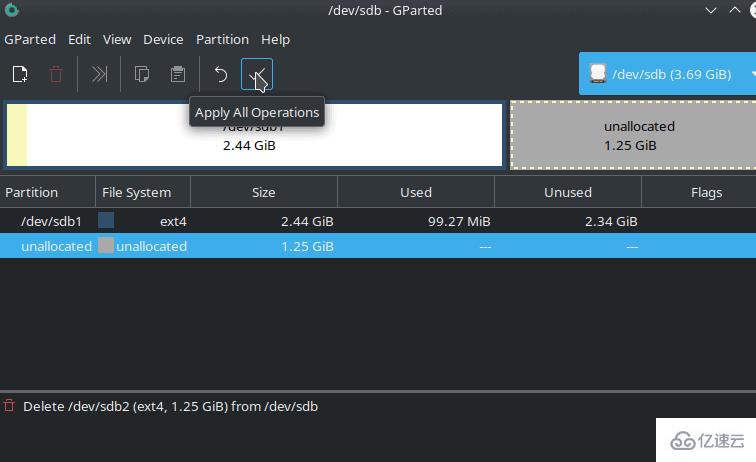Viewport: 756px width, 462px height.
Task: Open the View menu
Action: tap(117, 40)
